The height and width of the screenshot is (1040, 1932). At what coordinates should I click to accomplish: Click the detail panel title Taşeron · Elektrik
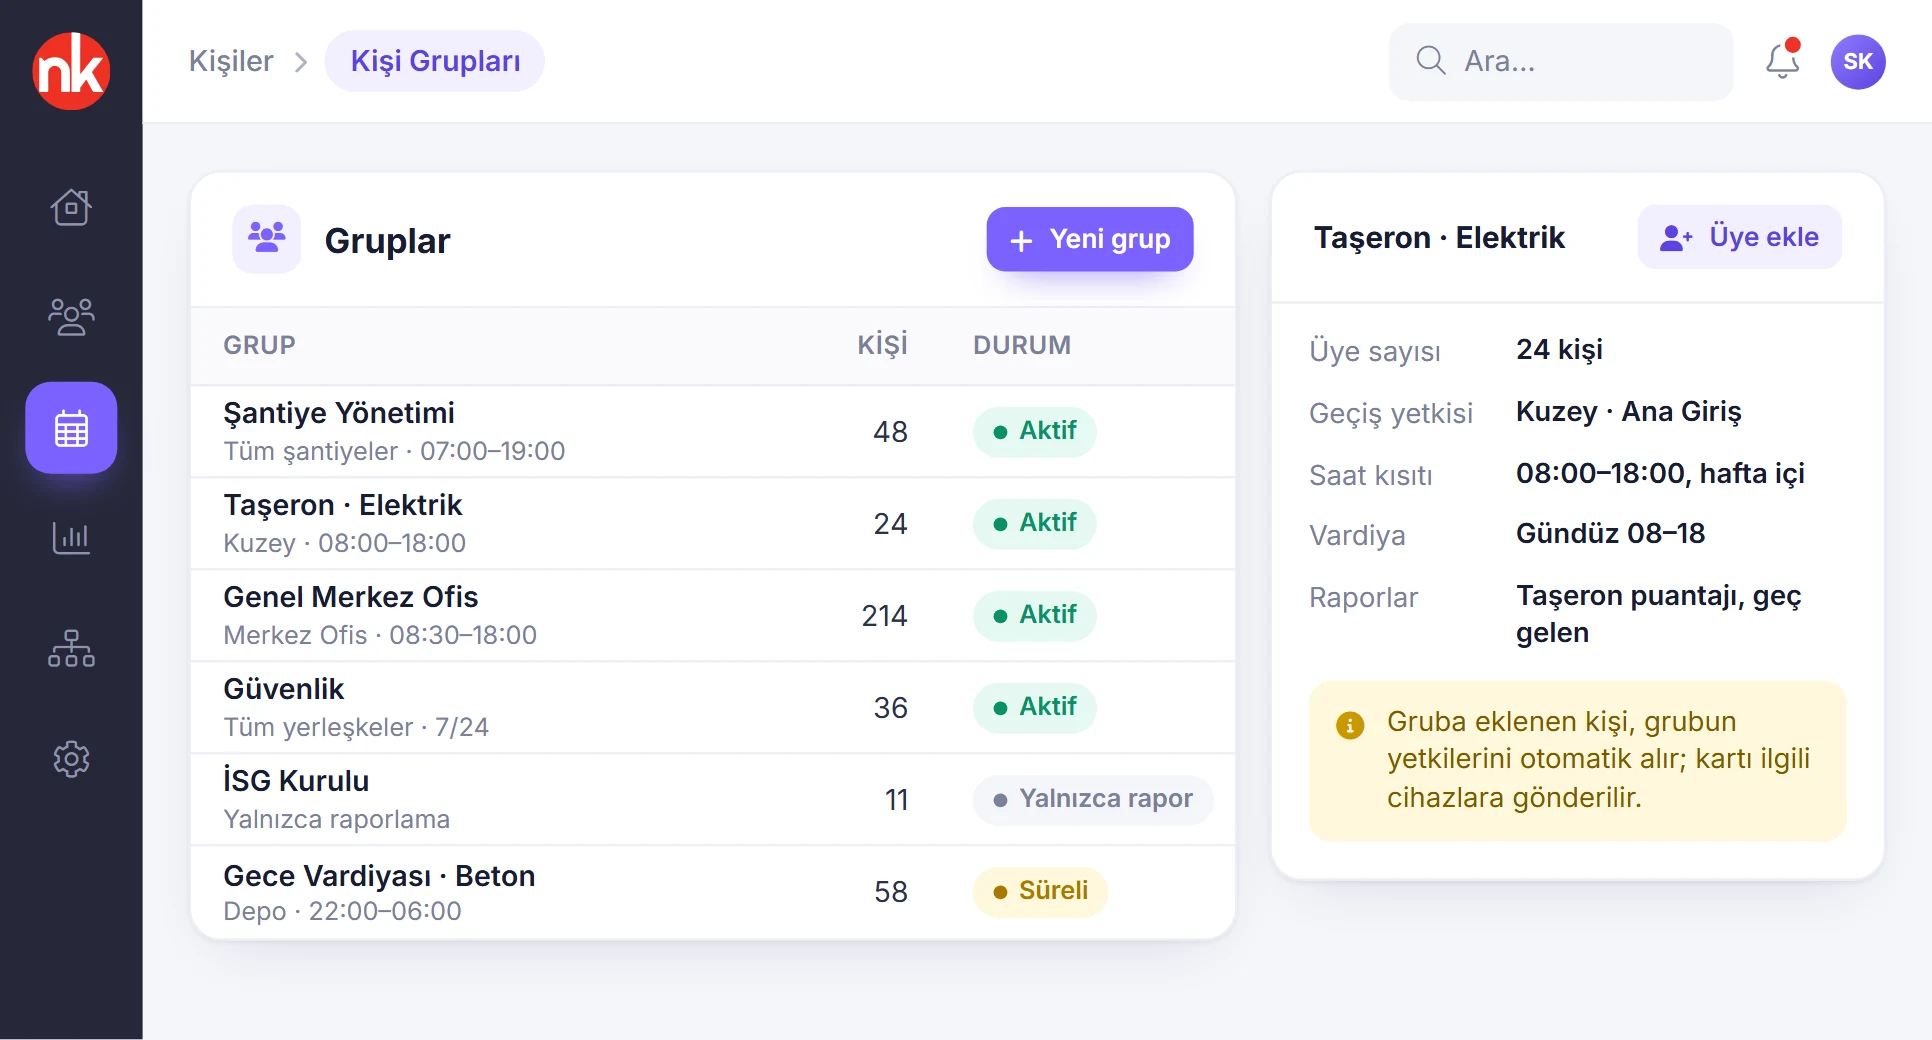pyautogui.click(x=1439, y=238)
